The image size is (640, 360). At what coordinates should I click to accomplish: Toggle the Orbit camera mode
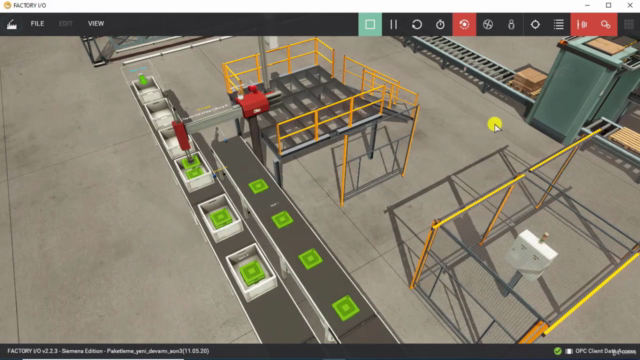tap(464, 24)
